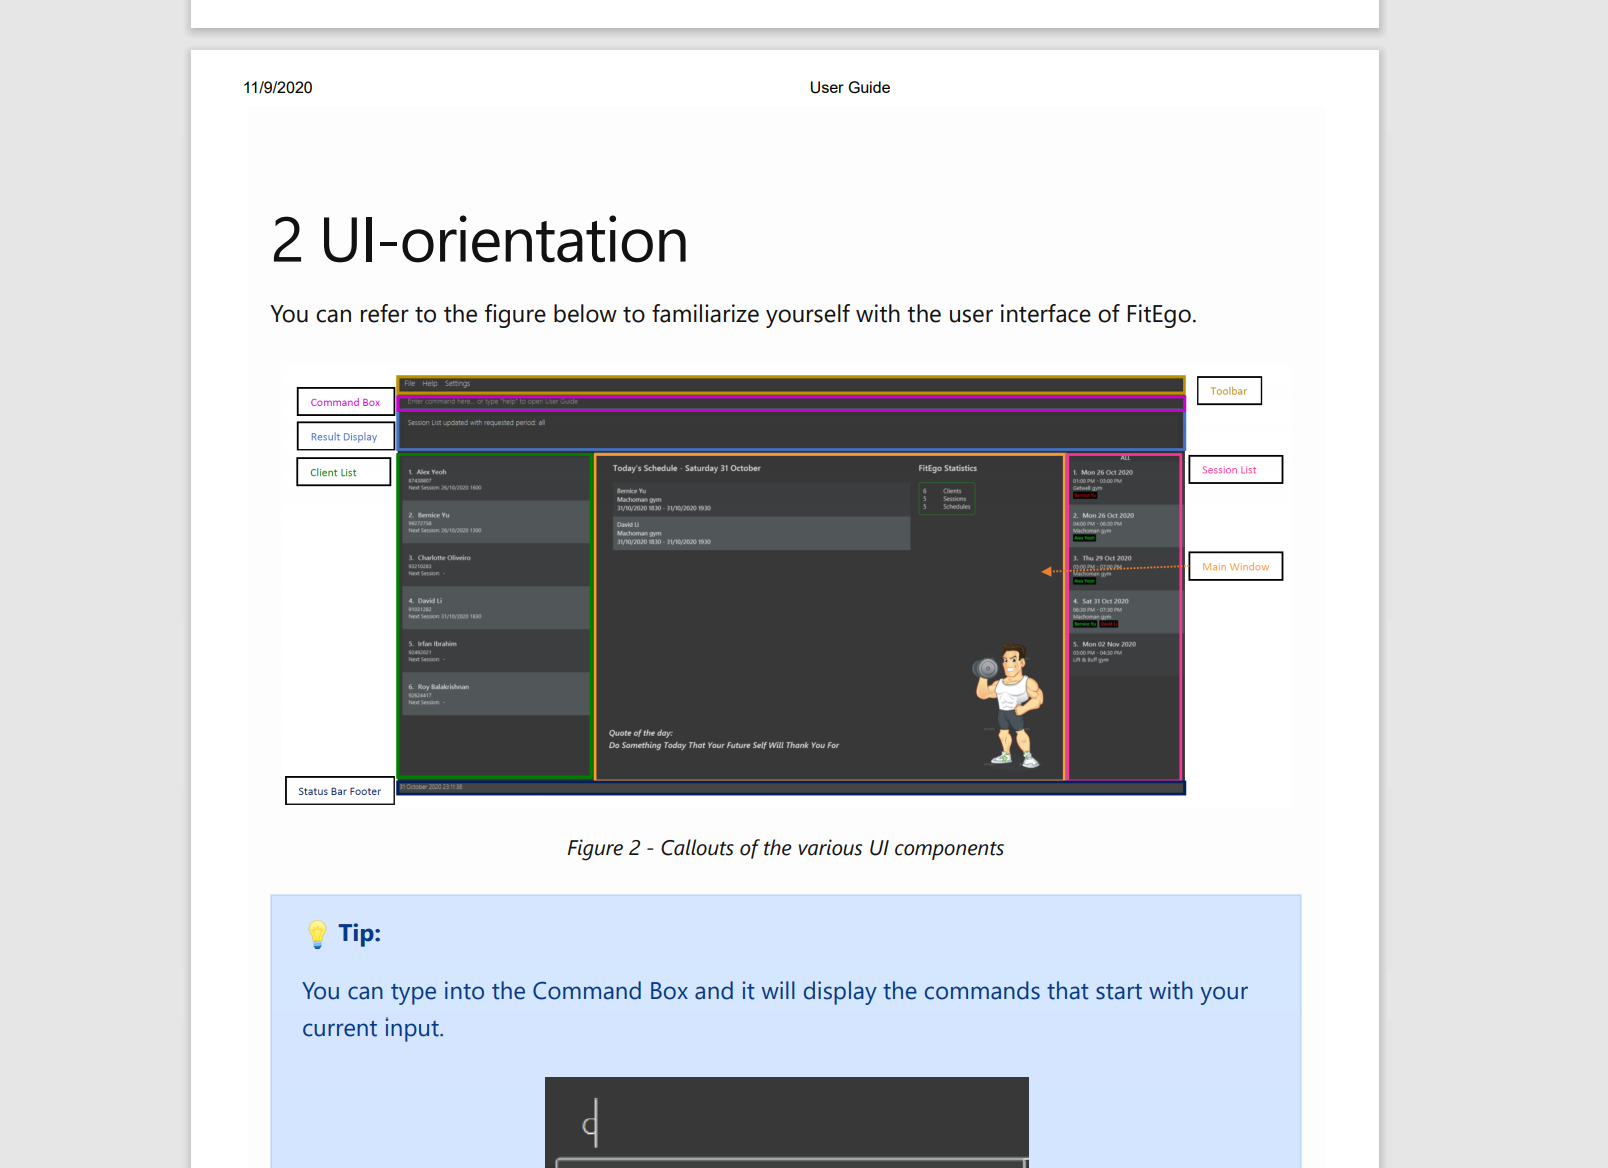
Task: Click the 'Figure 2 - Callouts' caption
Action: pos(785,848)
